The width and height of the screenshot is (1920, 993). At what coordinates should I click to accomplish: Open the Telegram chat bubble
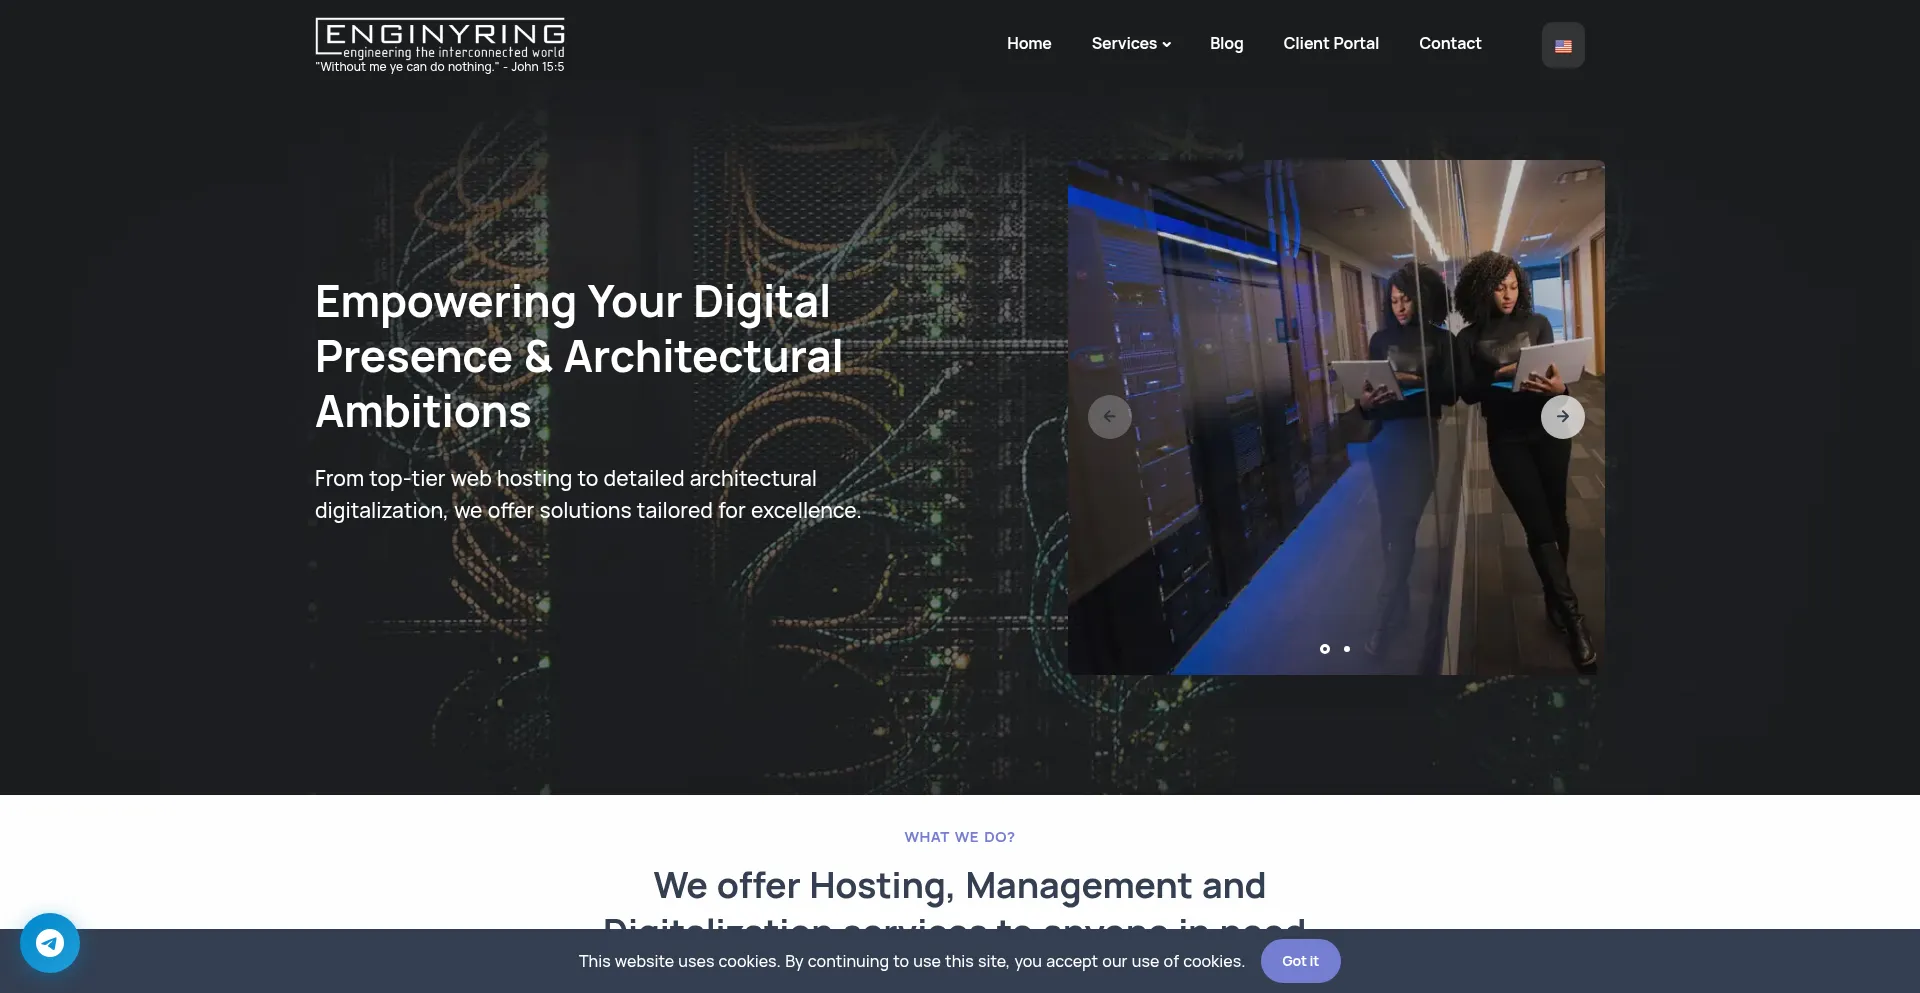coord(50,942)
